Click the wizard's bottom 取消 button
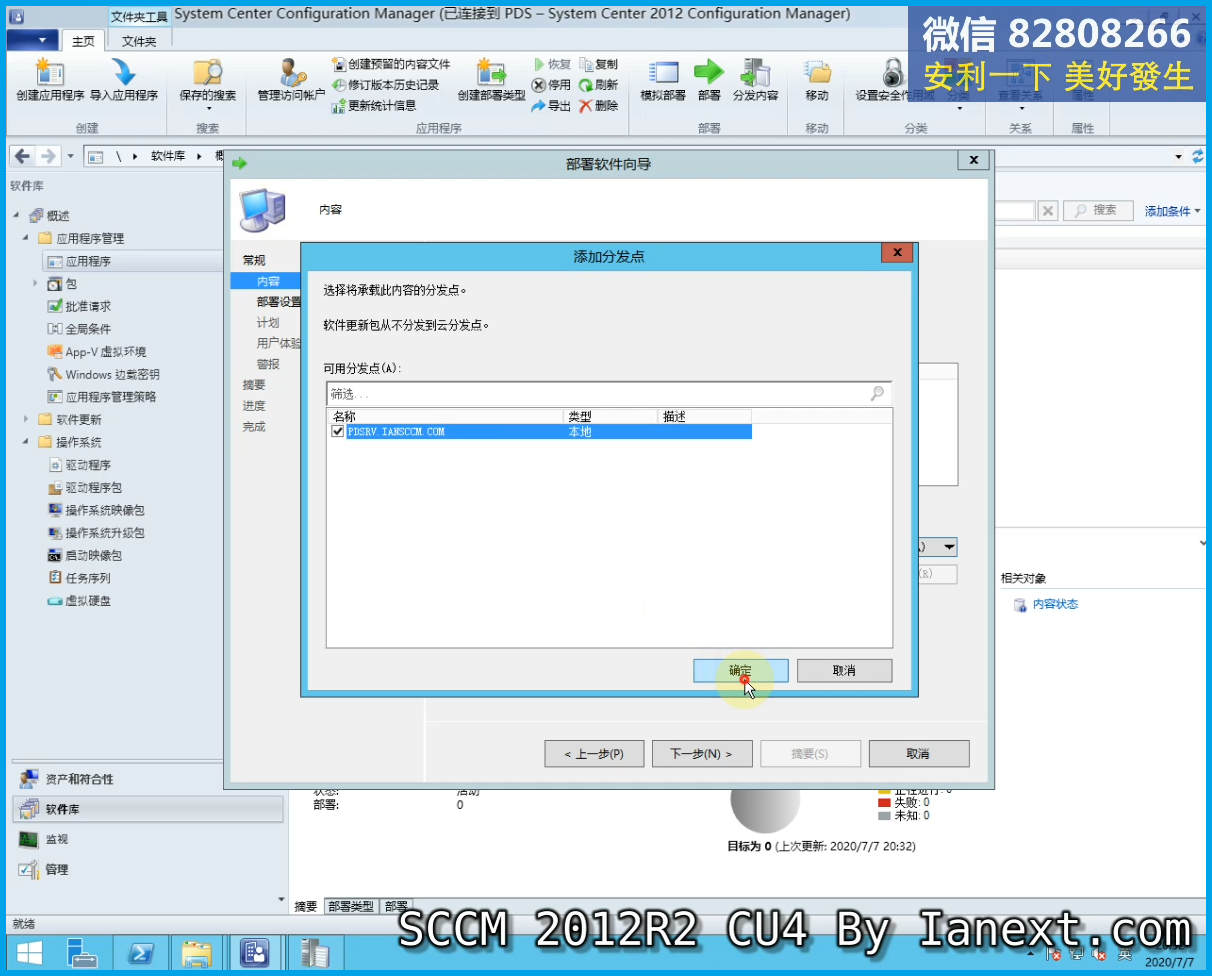 918,753
